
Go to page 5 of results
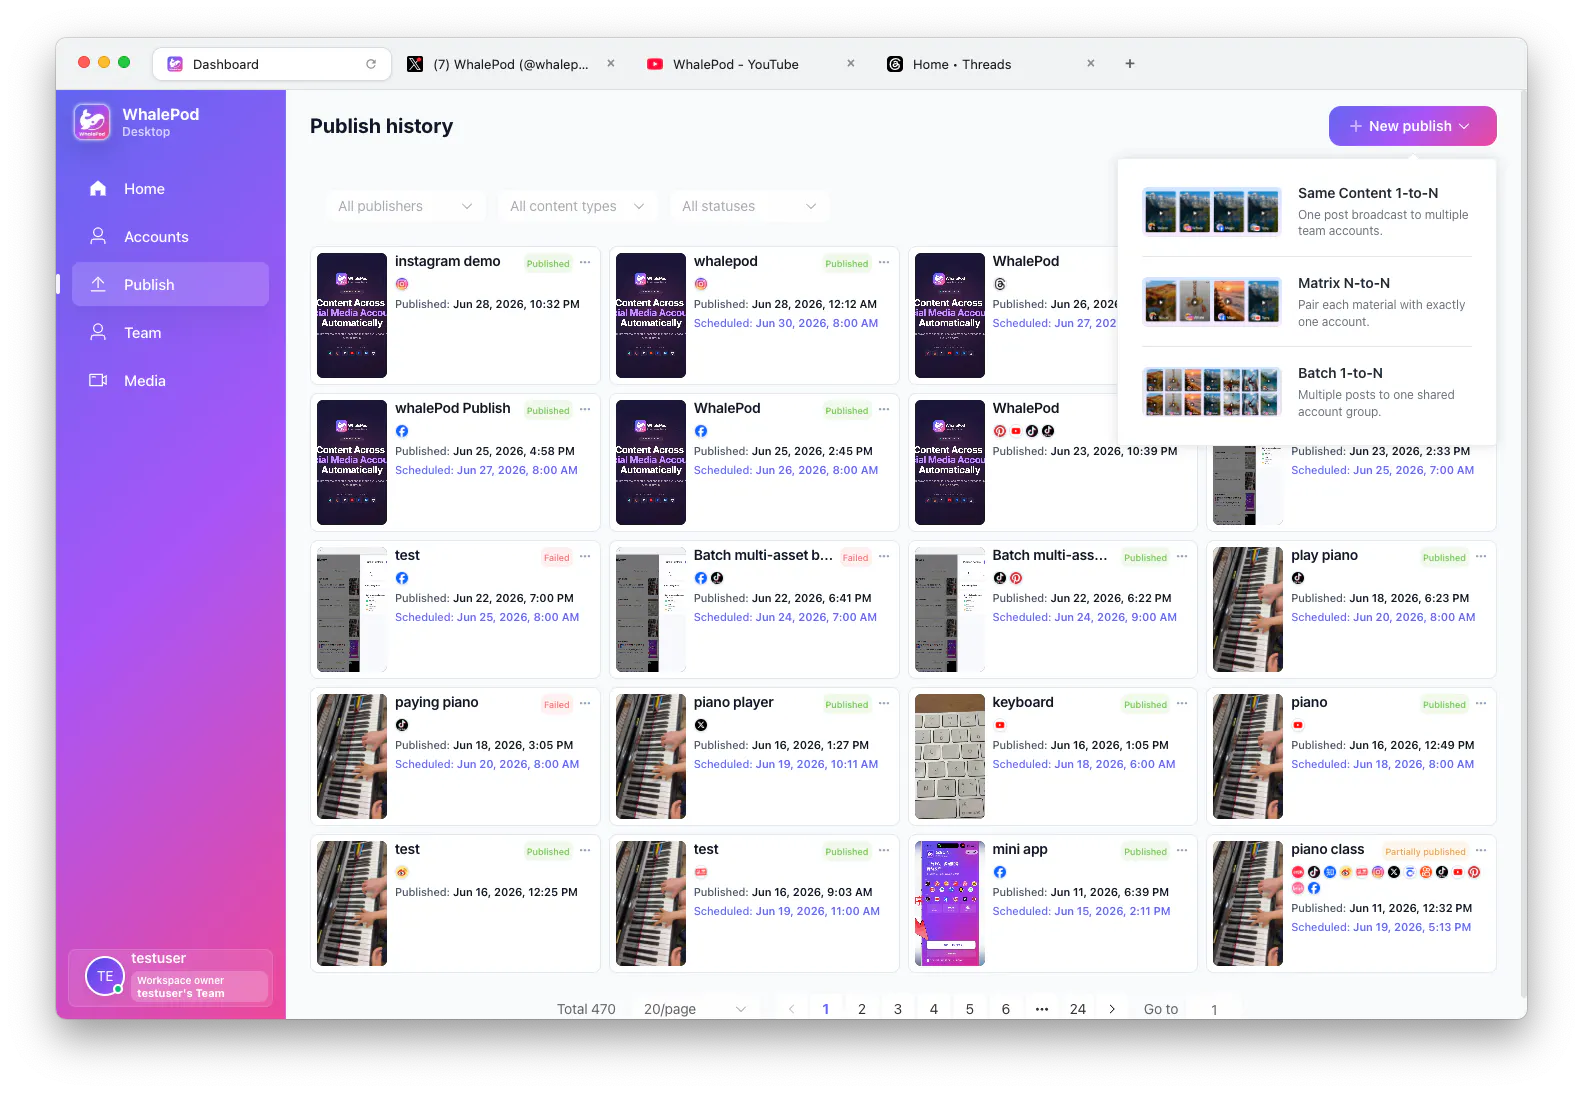(970, 1009)
